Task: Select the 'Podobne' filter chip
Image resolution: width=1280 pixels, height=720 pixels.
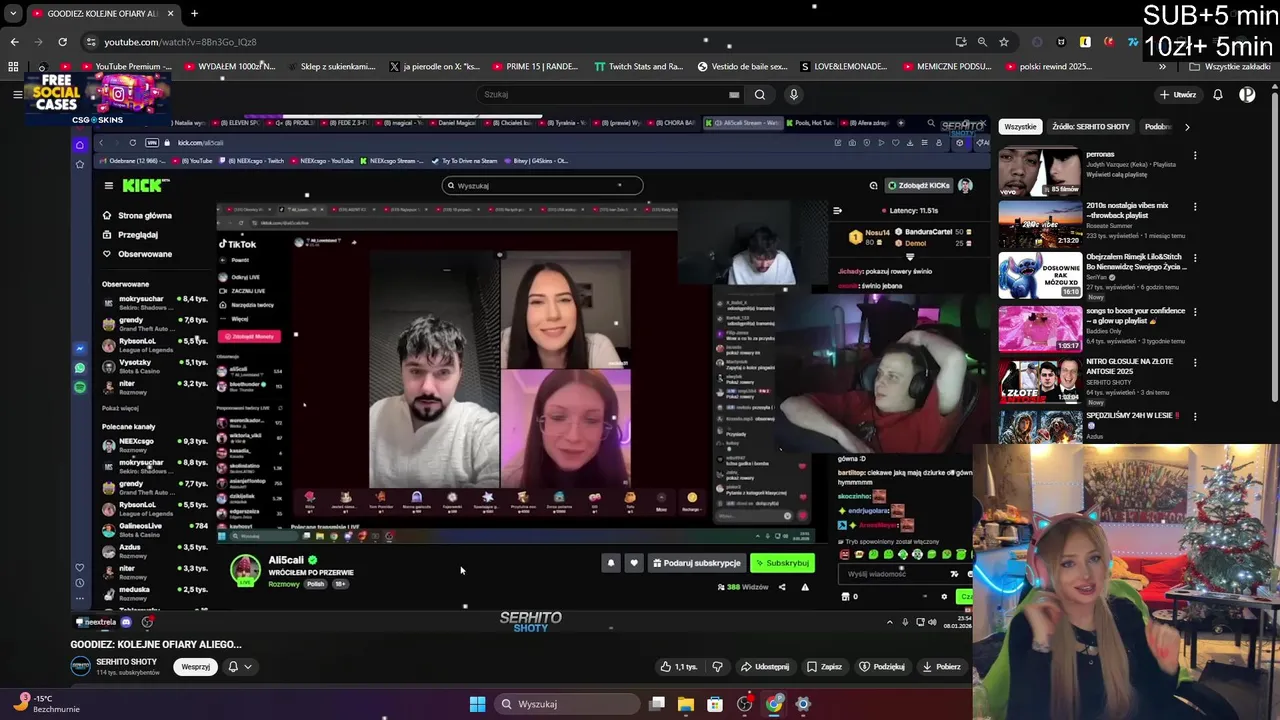Action: point(1158,127)
